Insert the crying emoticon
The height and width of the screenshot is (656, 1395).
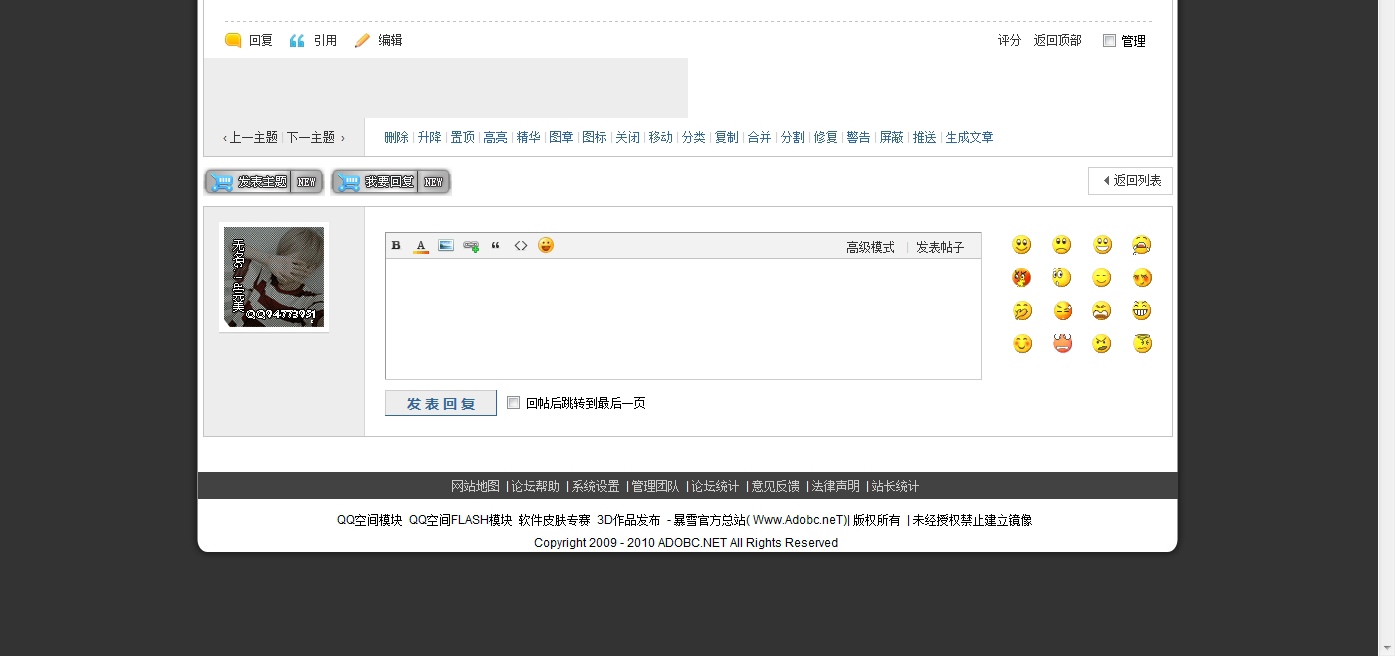click(x=1142, y=245)
